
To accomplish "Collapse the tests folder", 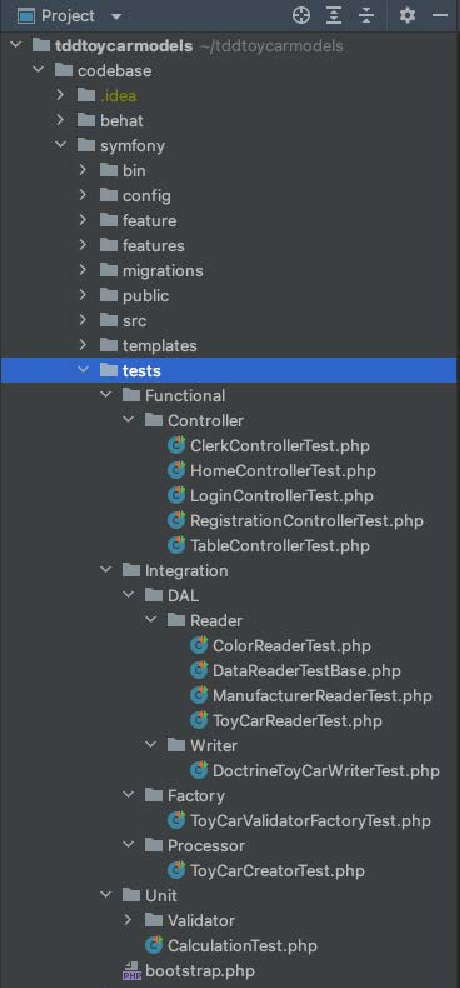I will coord(83,370).
